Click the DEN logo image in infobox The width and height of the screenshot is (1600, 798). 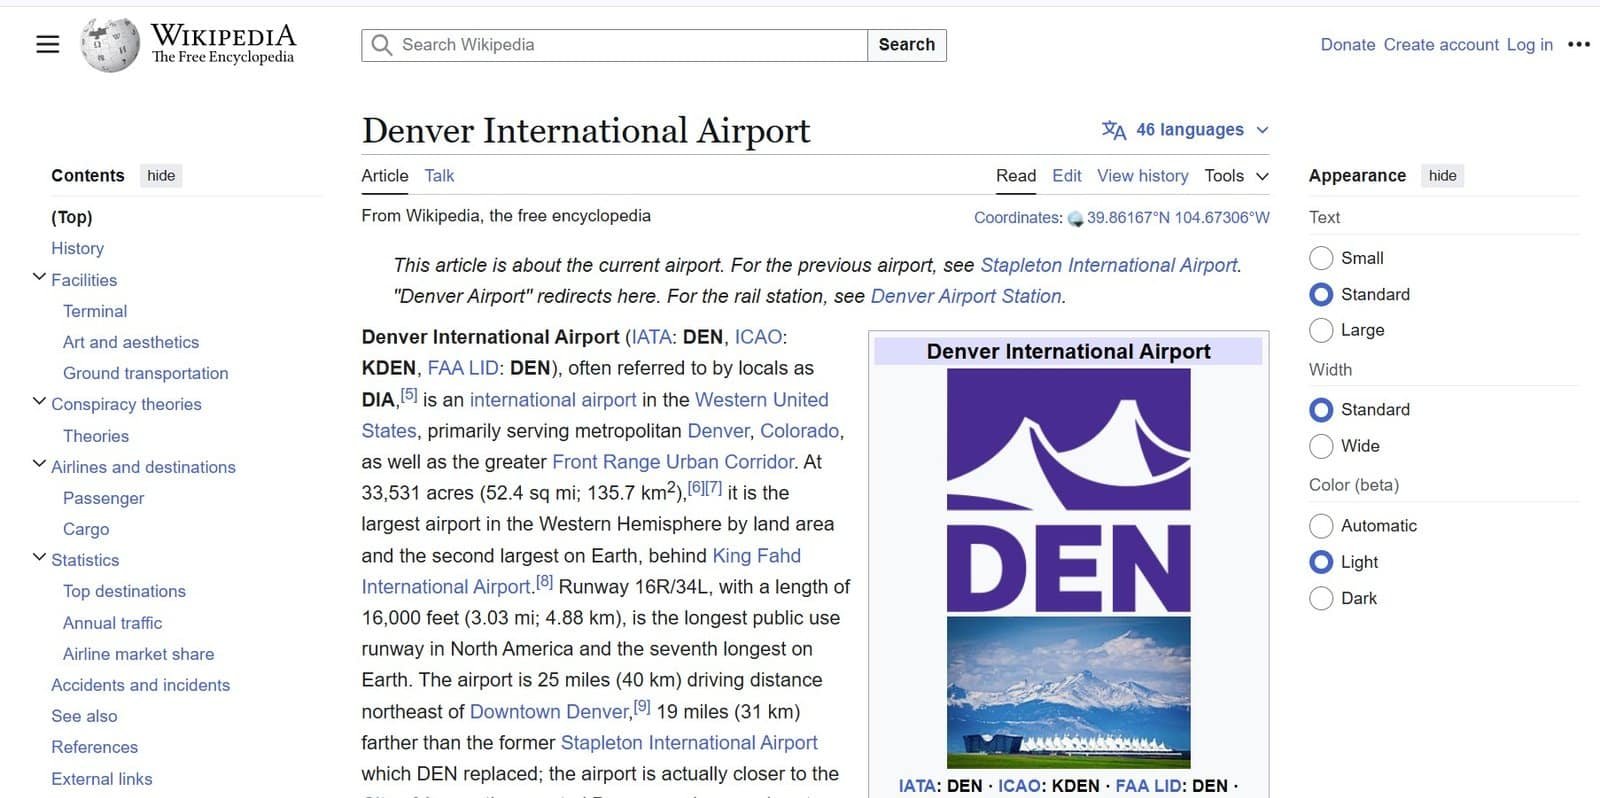[1069, 491]
